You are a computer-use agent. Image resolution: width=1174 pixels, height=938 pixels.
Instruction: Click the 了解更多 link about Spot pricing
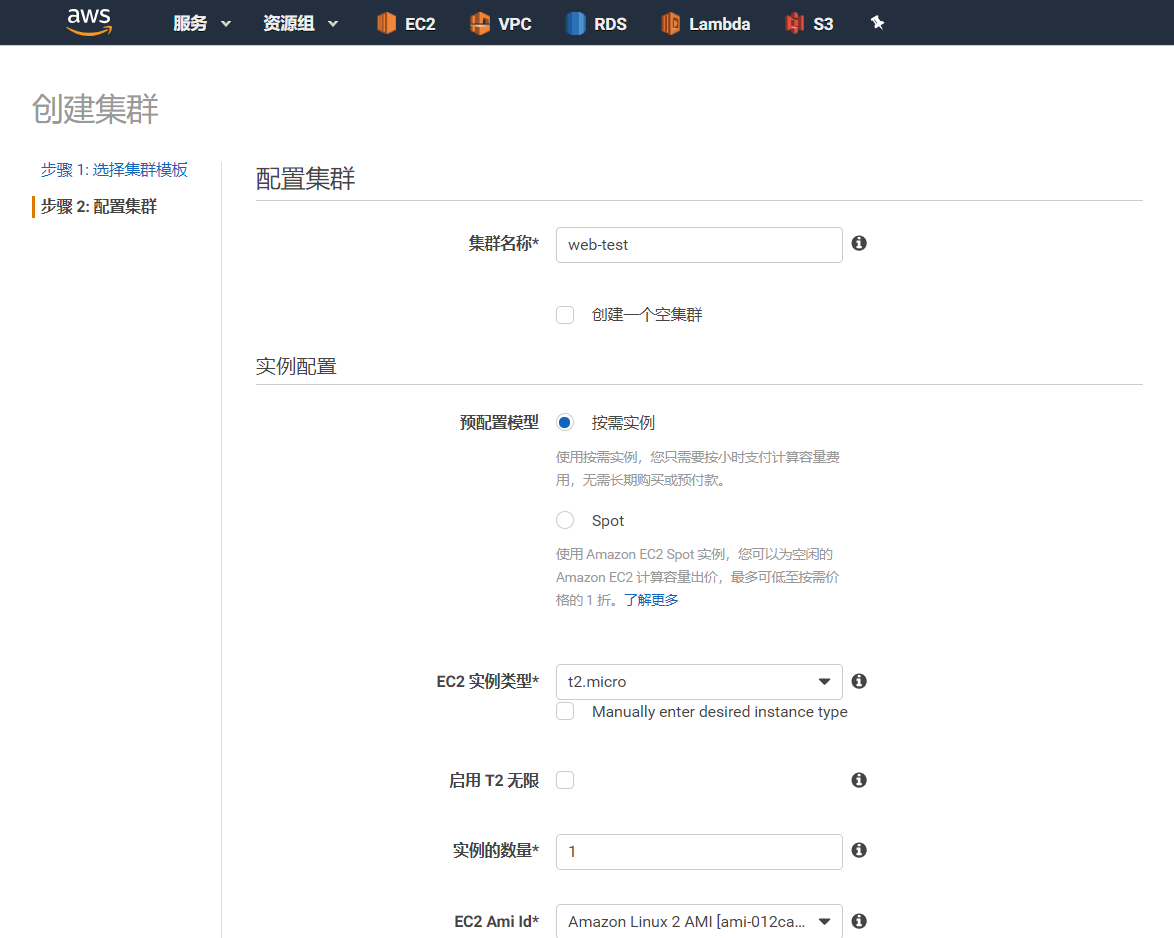pyautogui.click(x=651, y=599)
